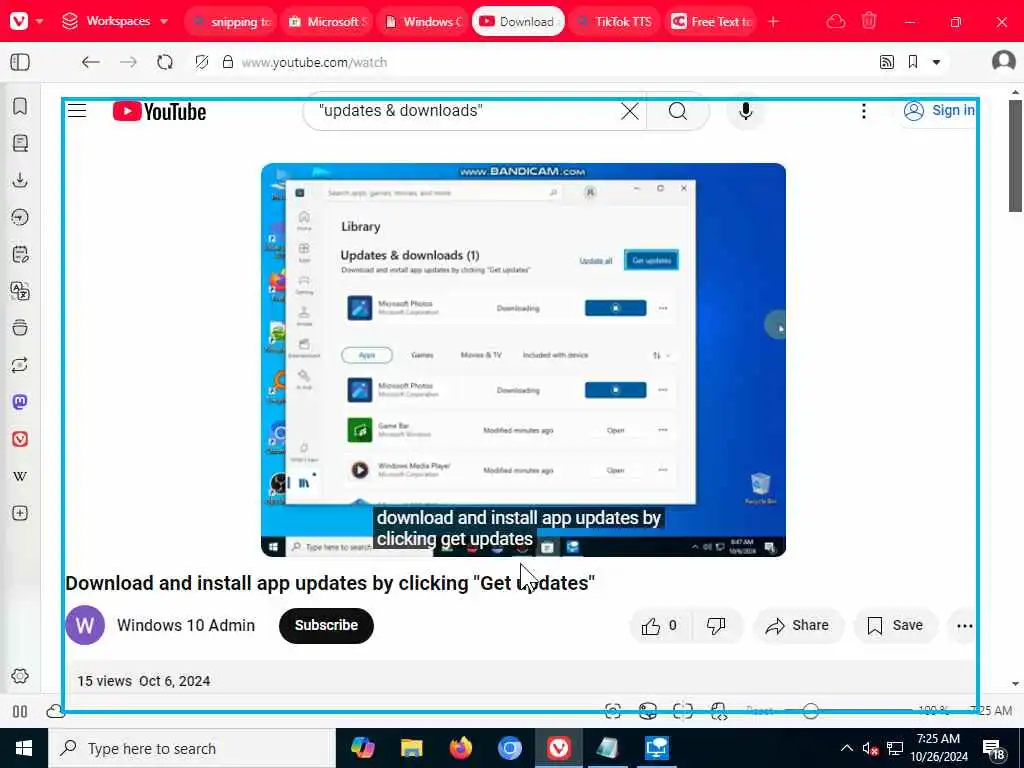Switch to the snipping tool tab

[231, 22]
